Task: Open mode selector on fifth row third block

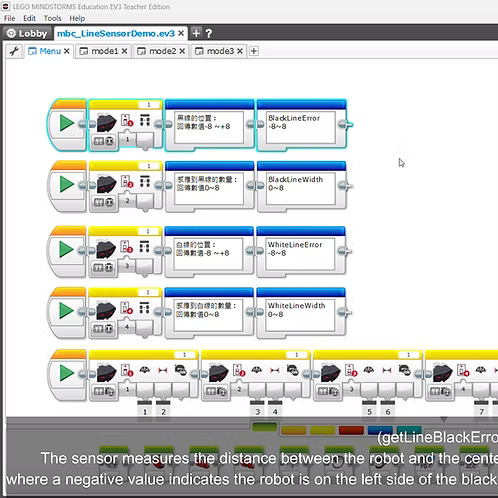Action: tap(328, 391)
